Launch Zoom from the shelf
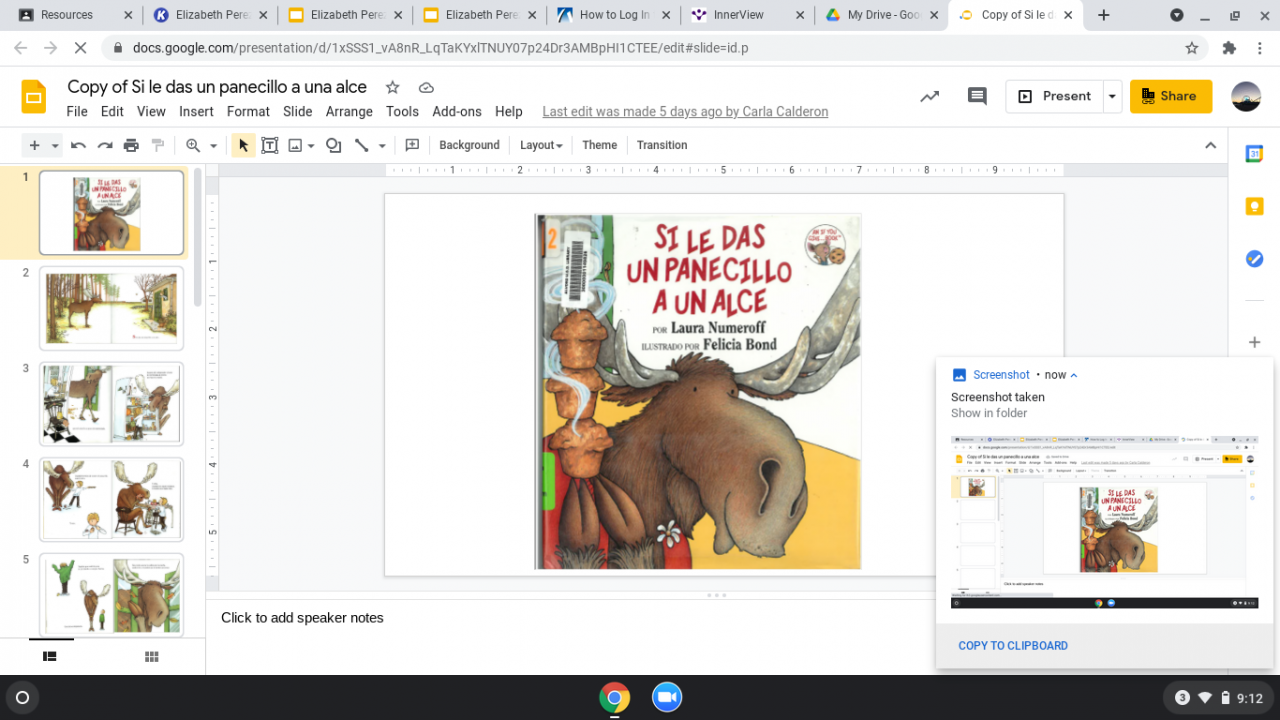 (x=666, y=697)
